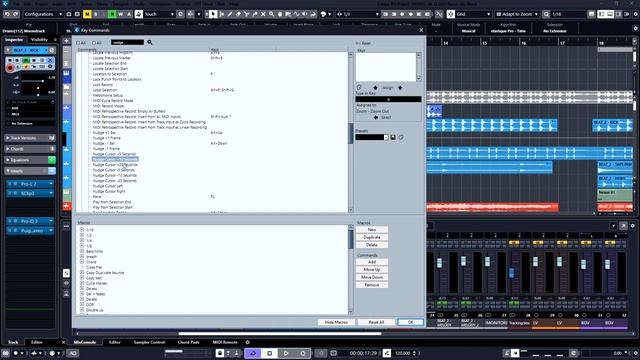This screenshot has width=640, height=360.
Task: Toggle the A button in top toolbar
Action: 129,14
